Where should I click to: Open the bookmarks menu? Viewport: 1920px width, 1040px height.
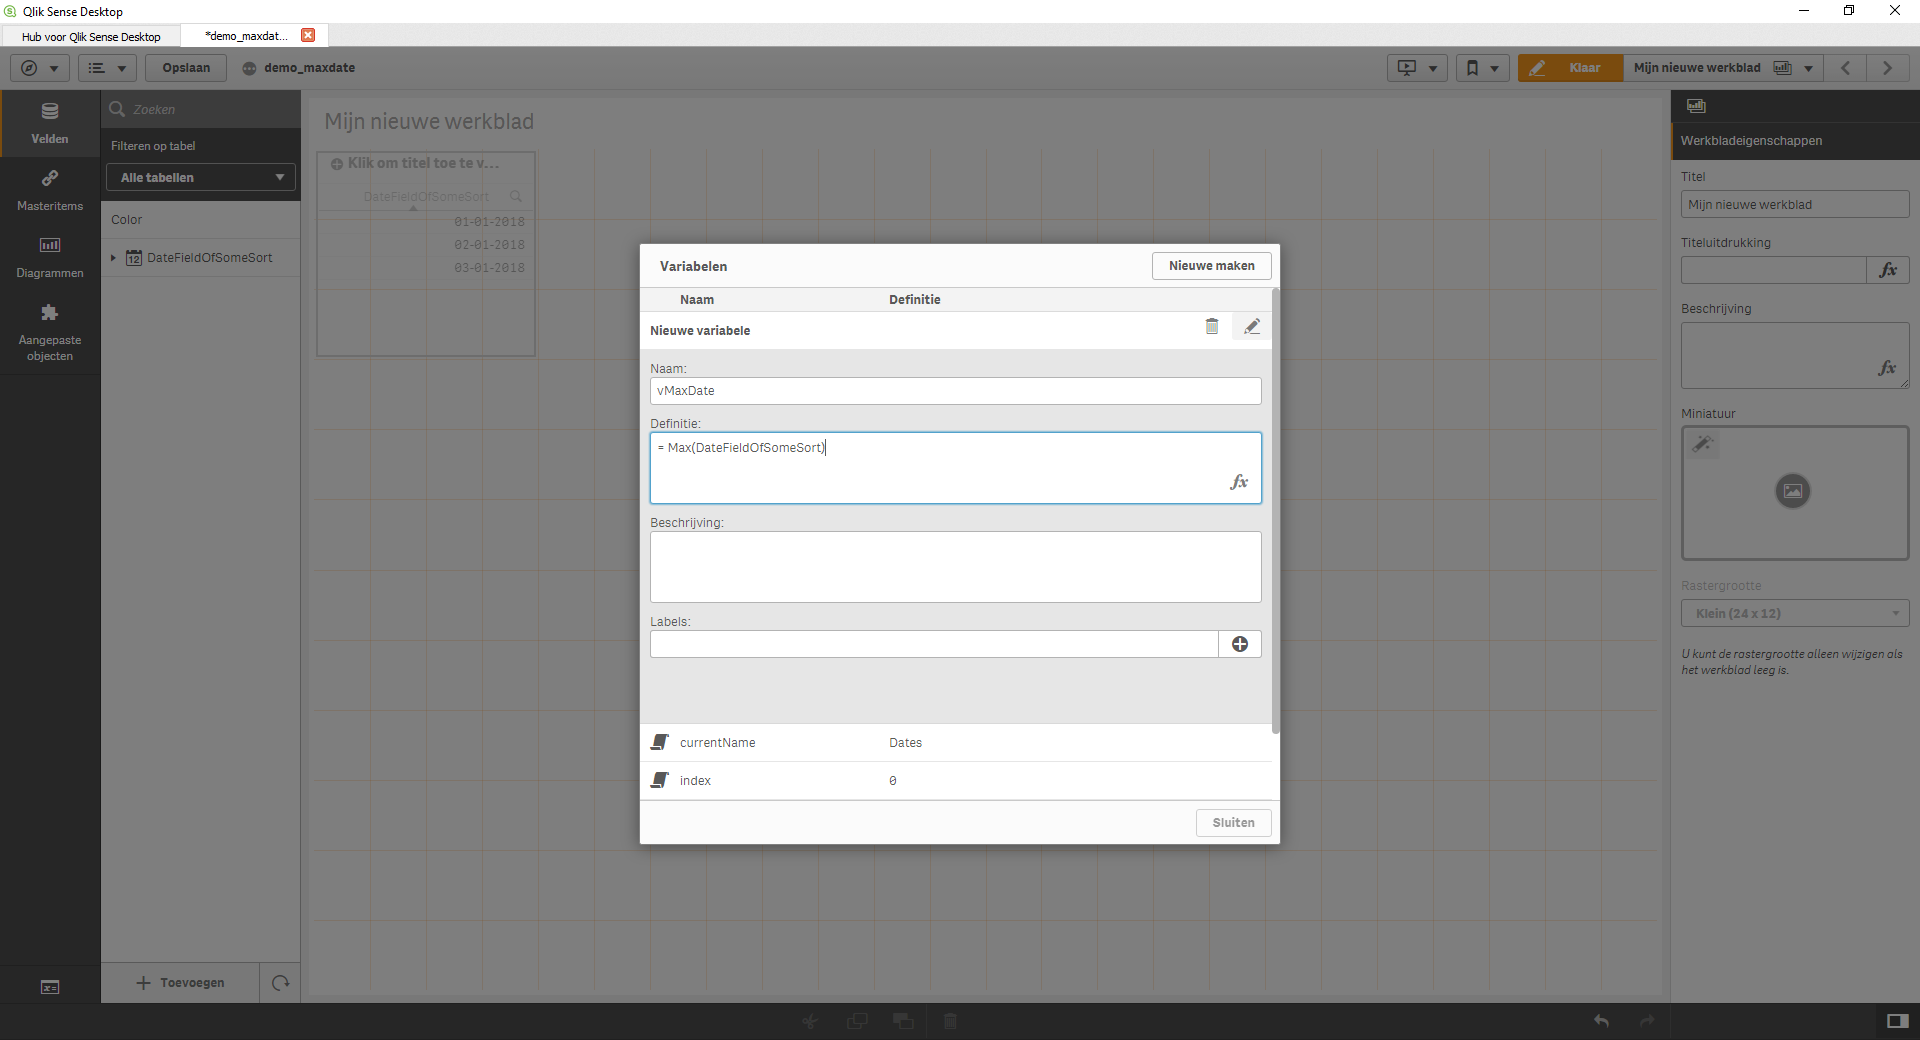pos(1482,68)
